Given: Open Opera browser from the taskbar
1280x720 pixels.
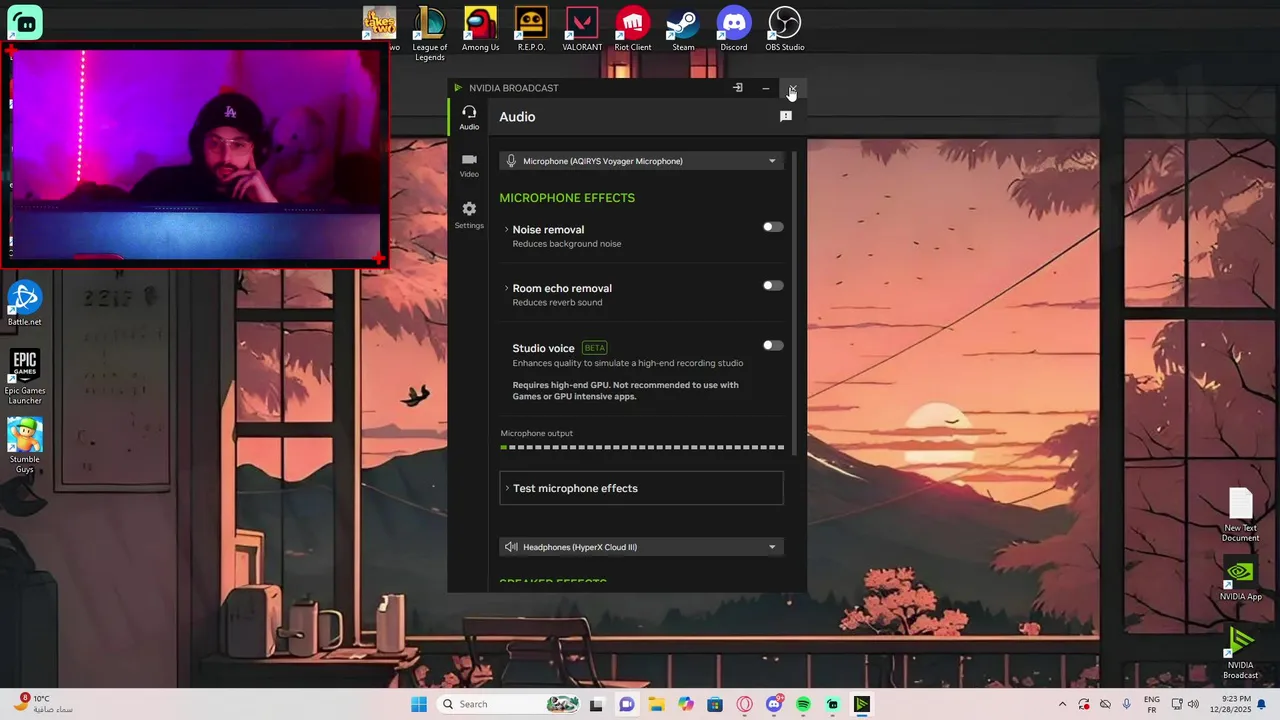Looking at the screenshot, I should (744, 704).
